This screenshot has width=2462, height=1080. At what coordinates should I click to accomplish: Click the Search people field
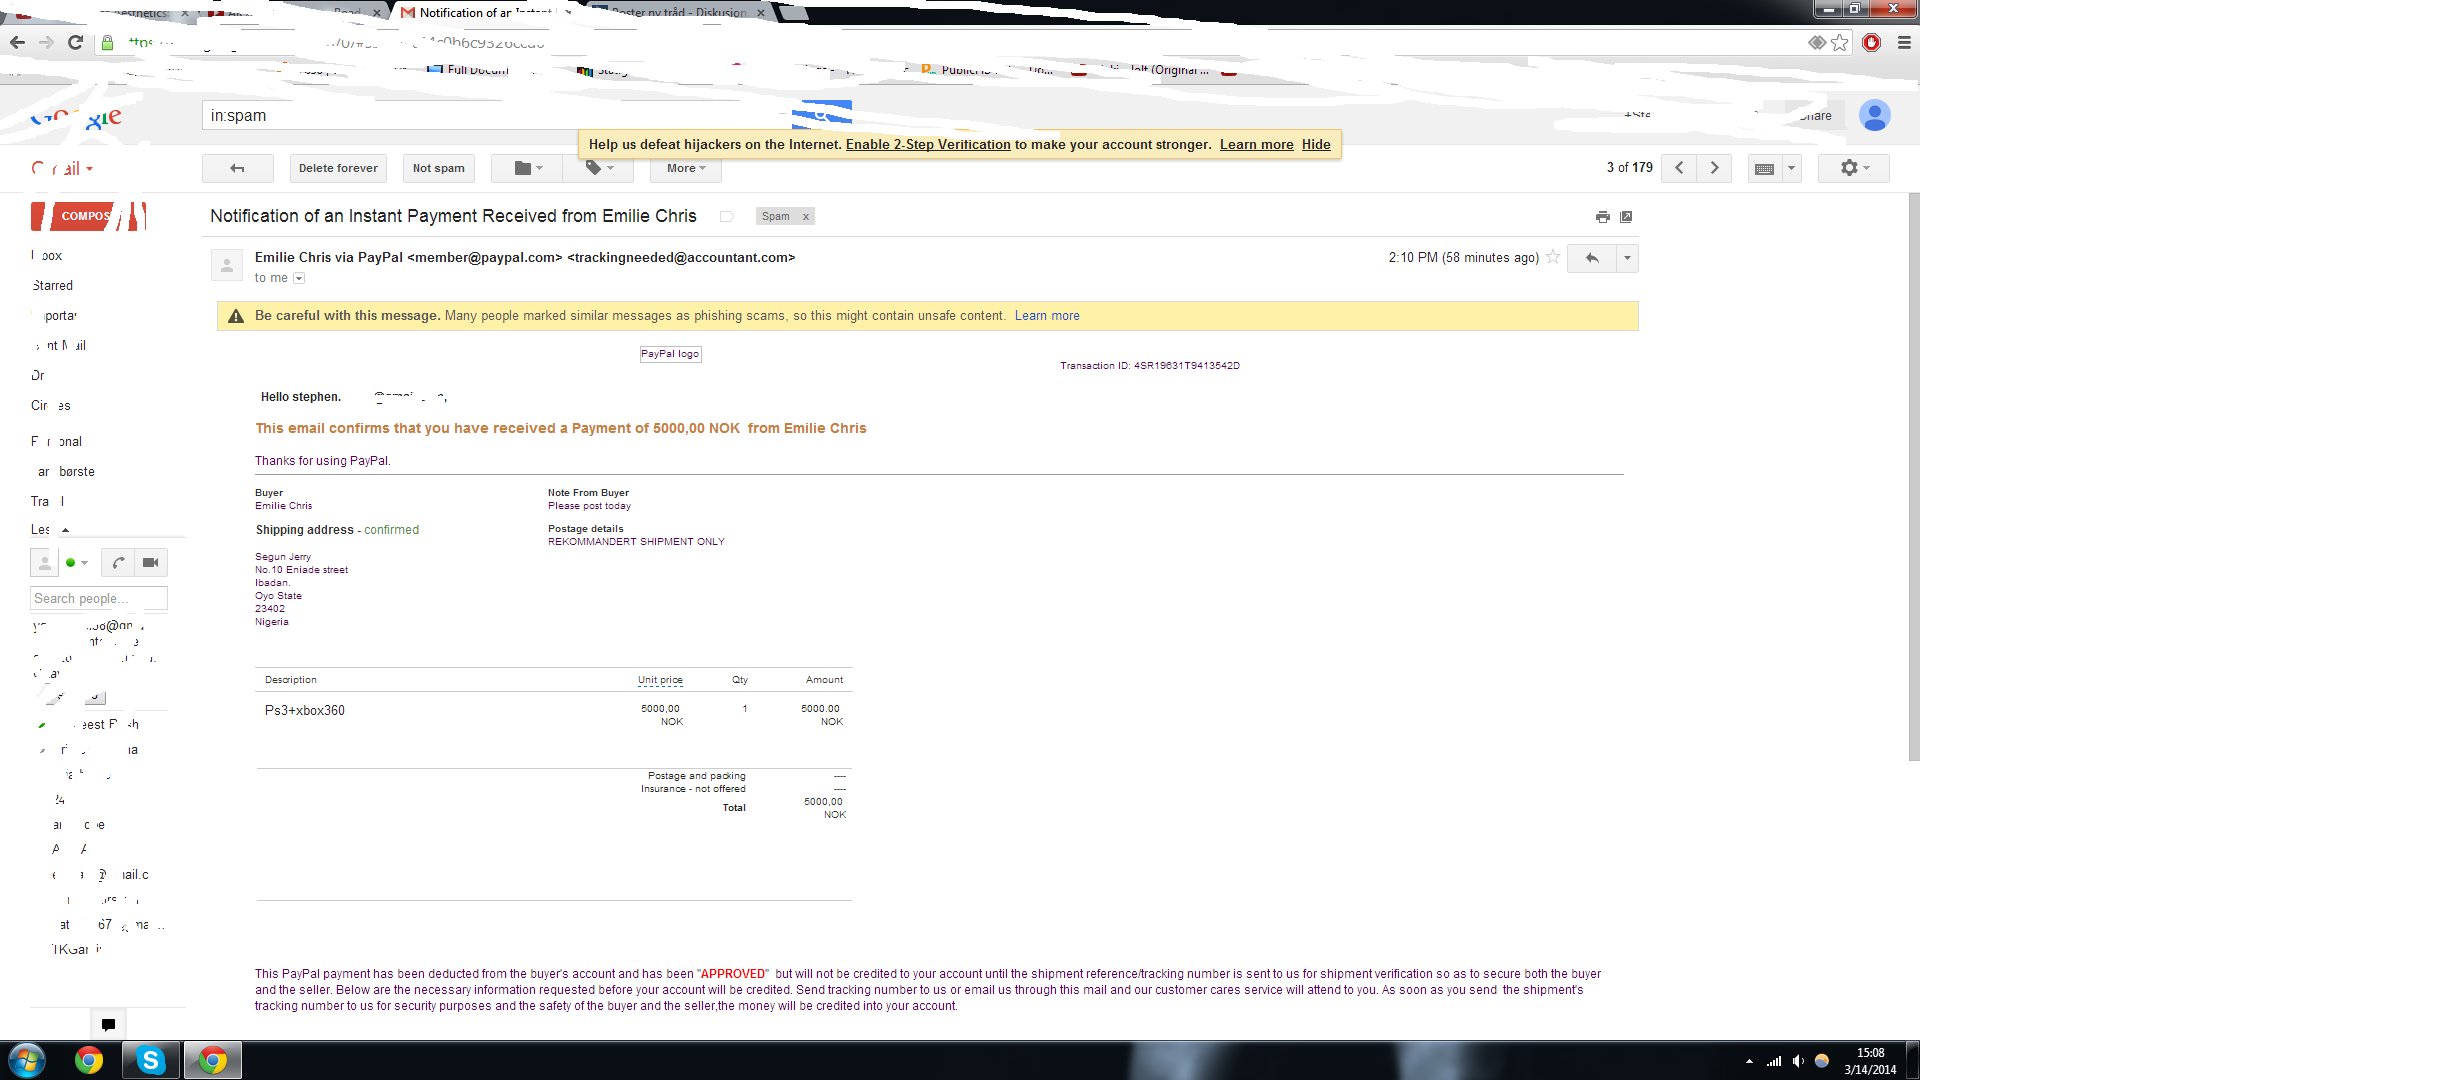tap(99, 598)
